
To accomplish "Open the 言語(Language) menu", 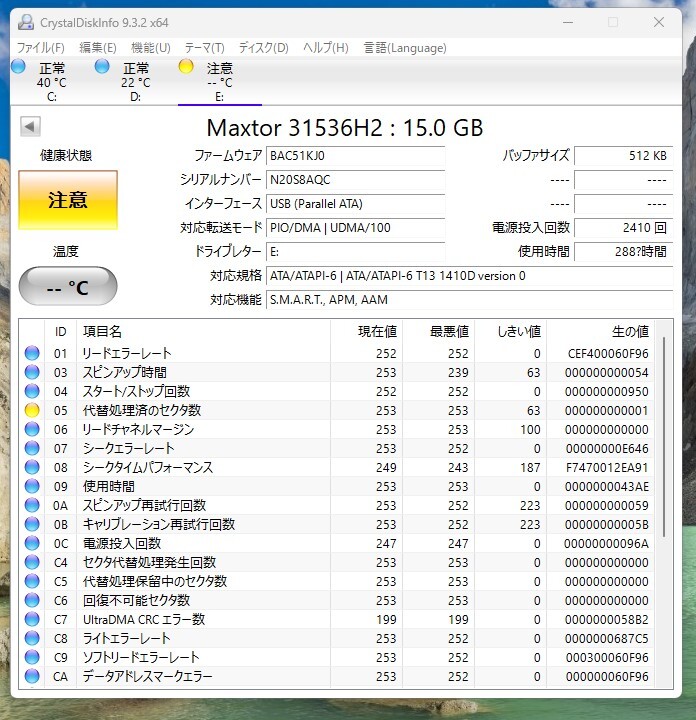I will click(x=405, y=48).
